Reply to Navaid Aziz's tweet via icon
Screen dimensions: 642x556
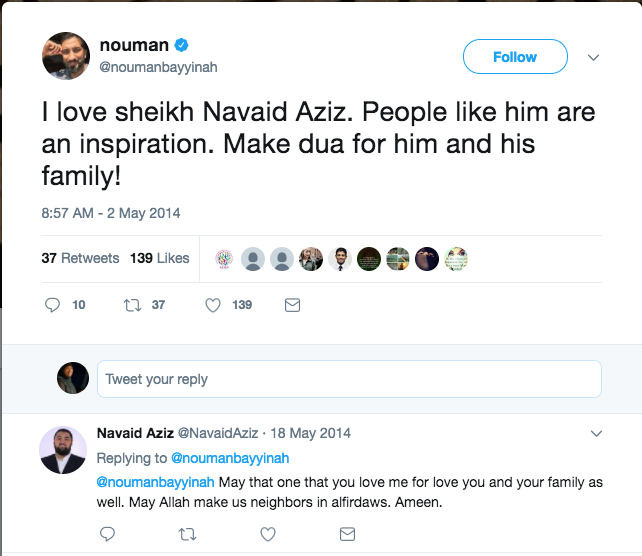108,536
